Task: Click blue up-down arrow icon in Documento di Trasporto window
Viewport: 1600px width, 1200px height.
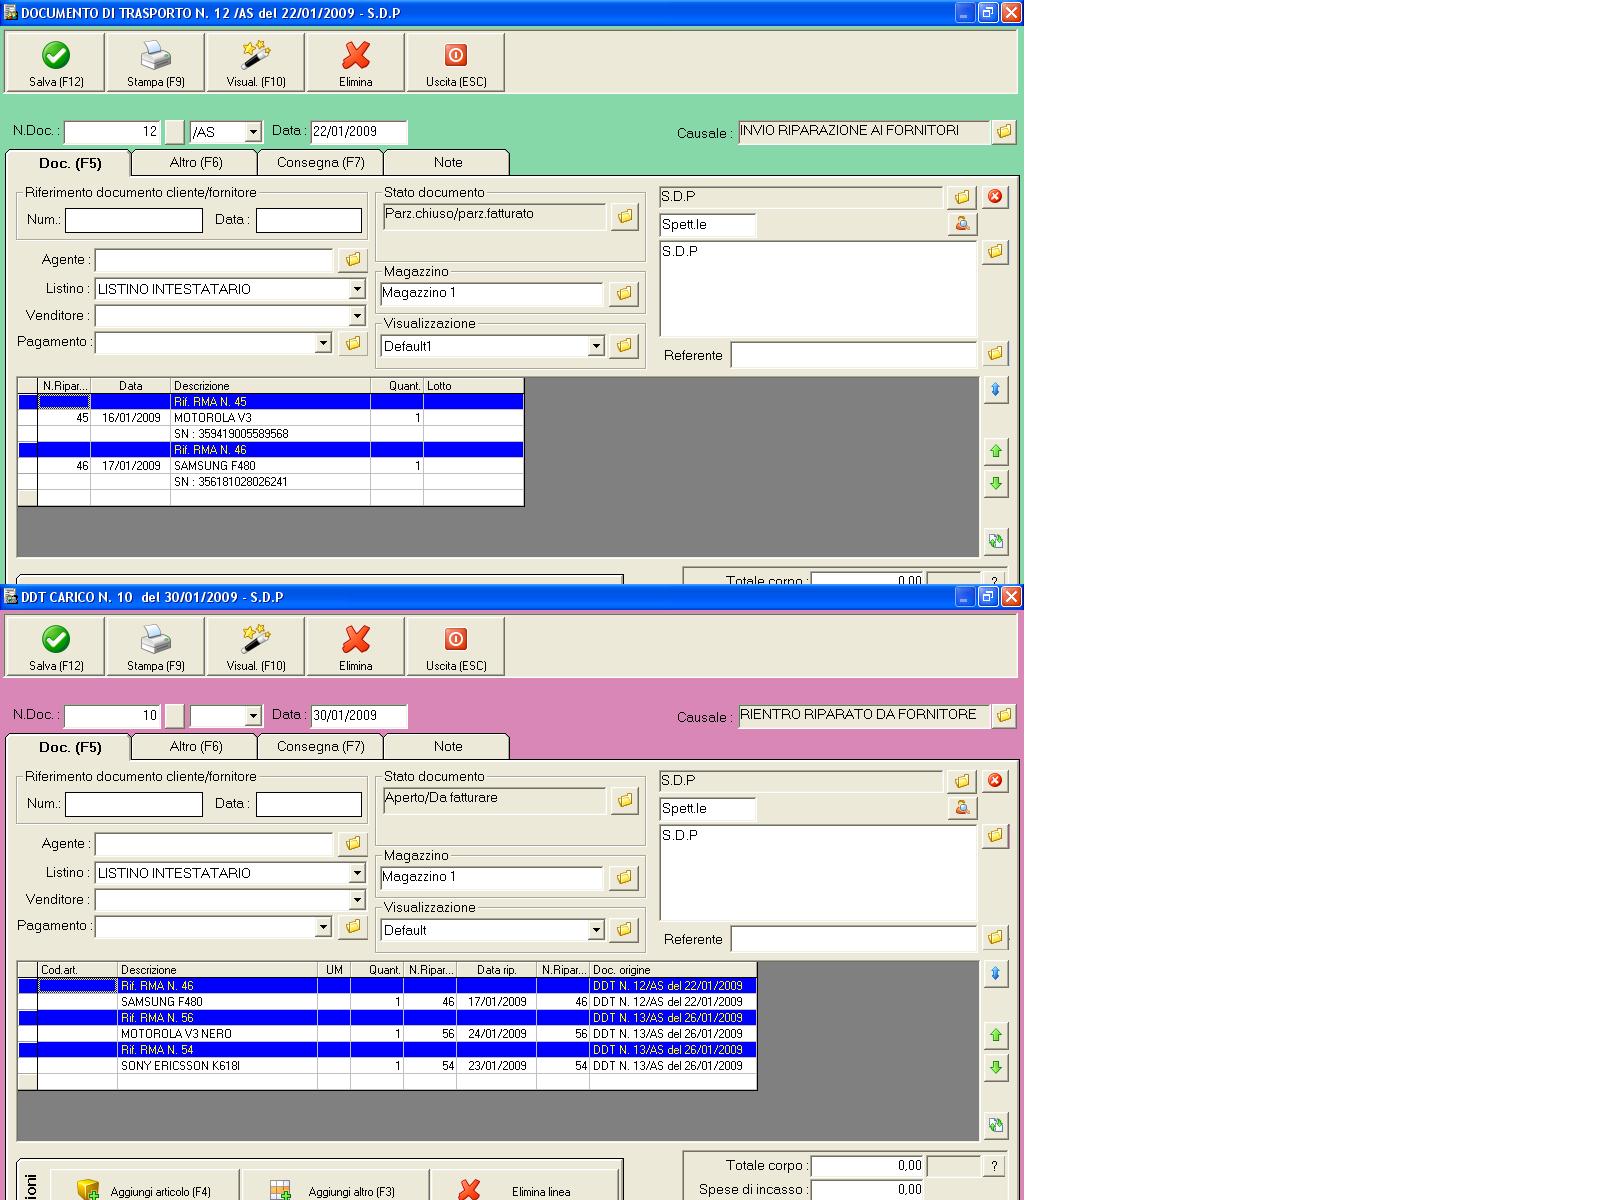Action: pyautogui.click(x=995, y=389)
